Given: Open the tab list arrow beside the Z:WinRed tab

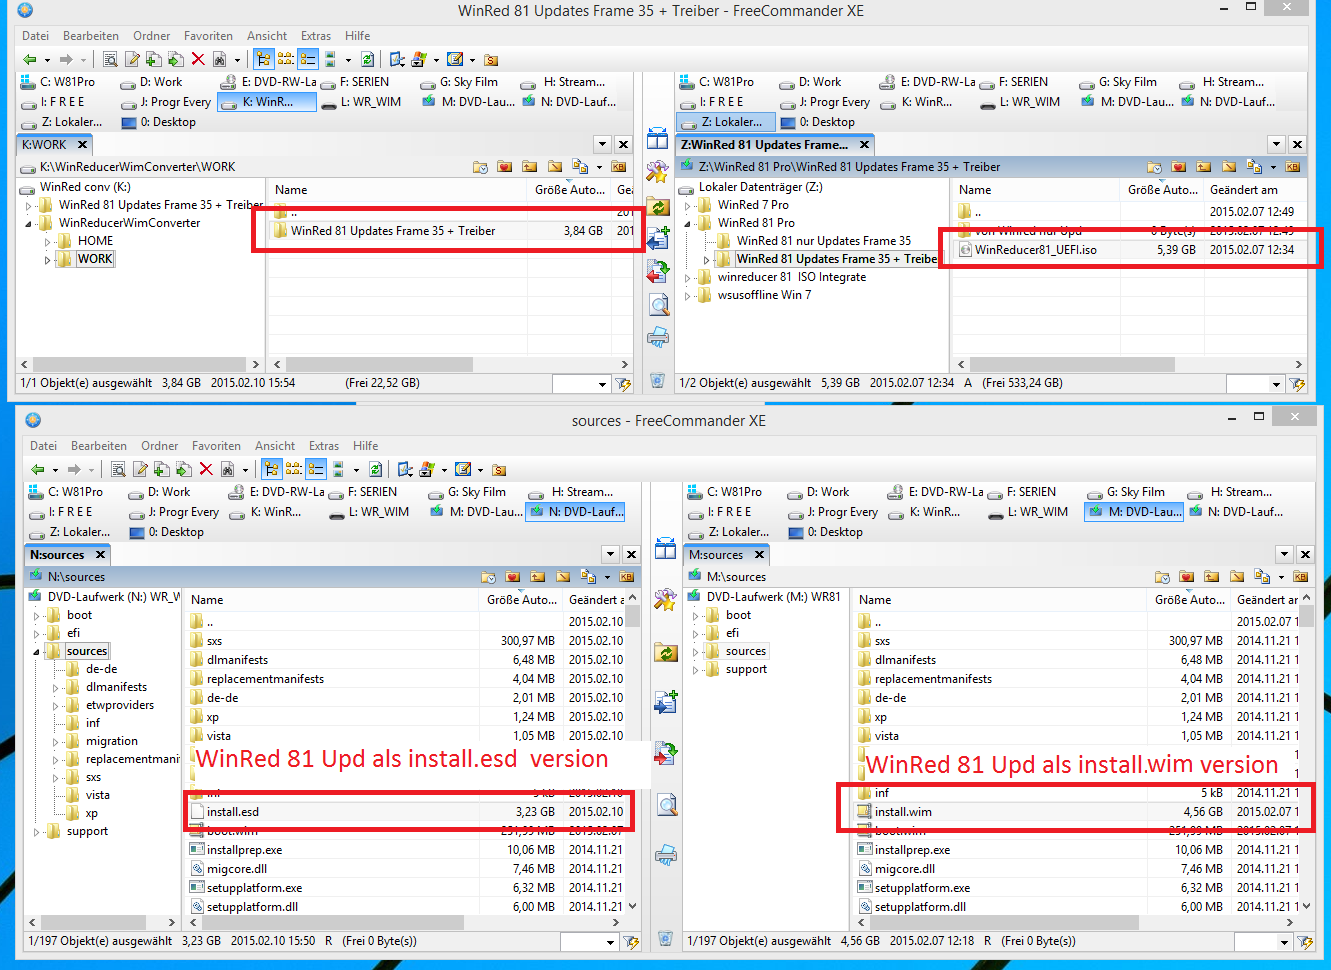Looking at the screenshot, I should 1276,144.
